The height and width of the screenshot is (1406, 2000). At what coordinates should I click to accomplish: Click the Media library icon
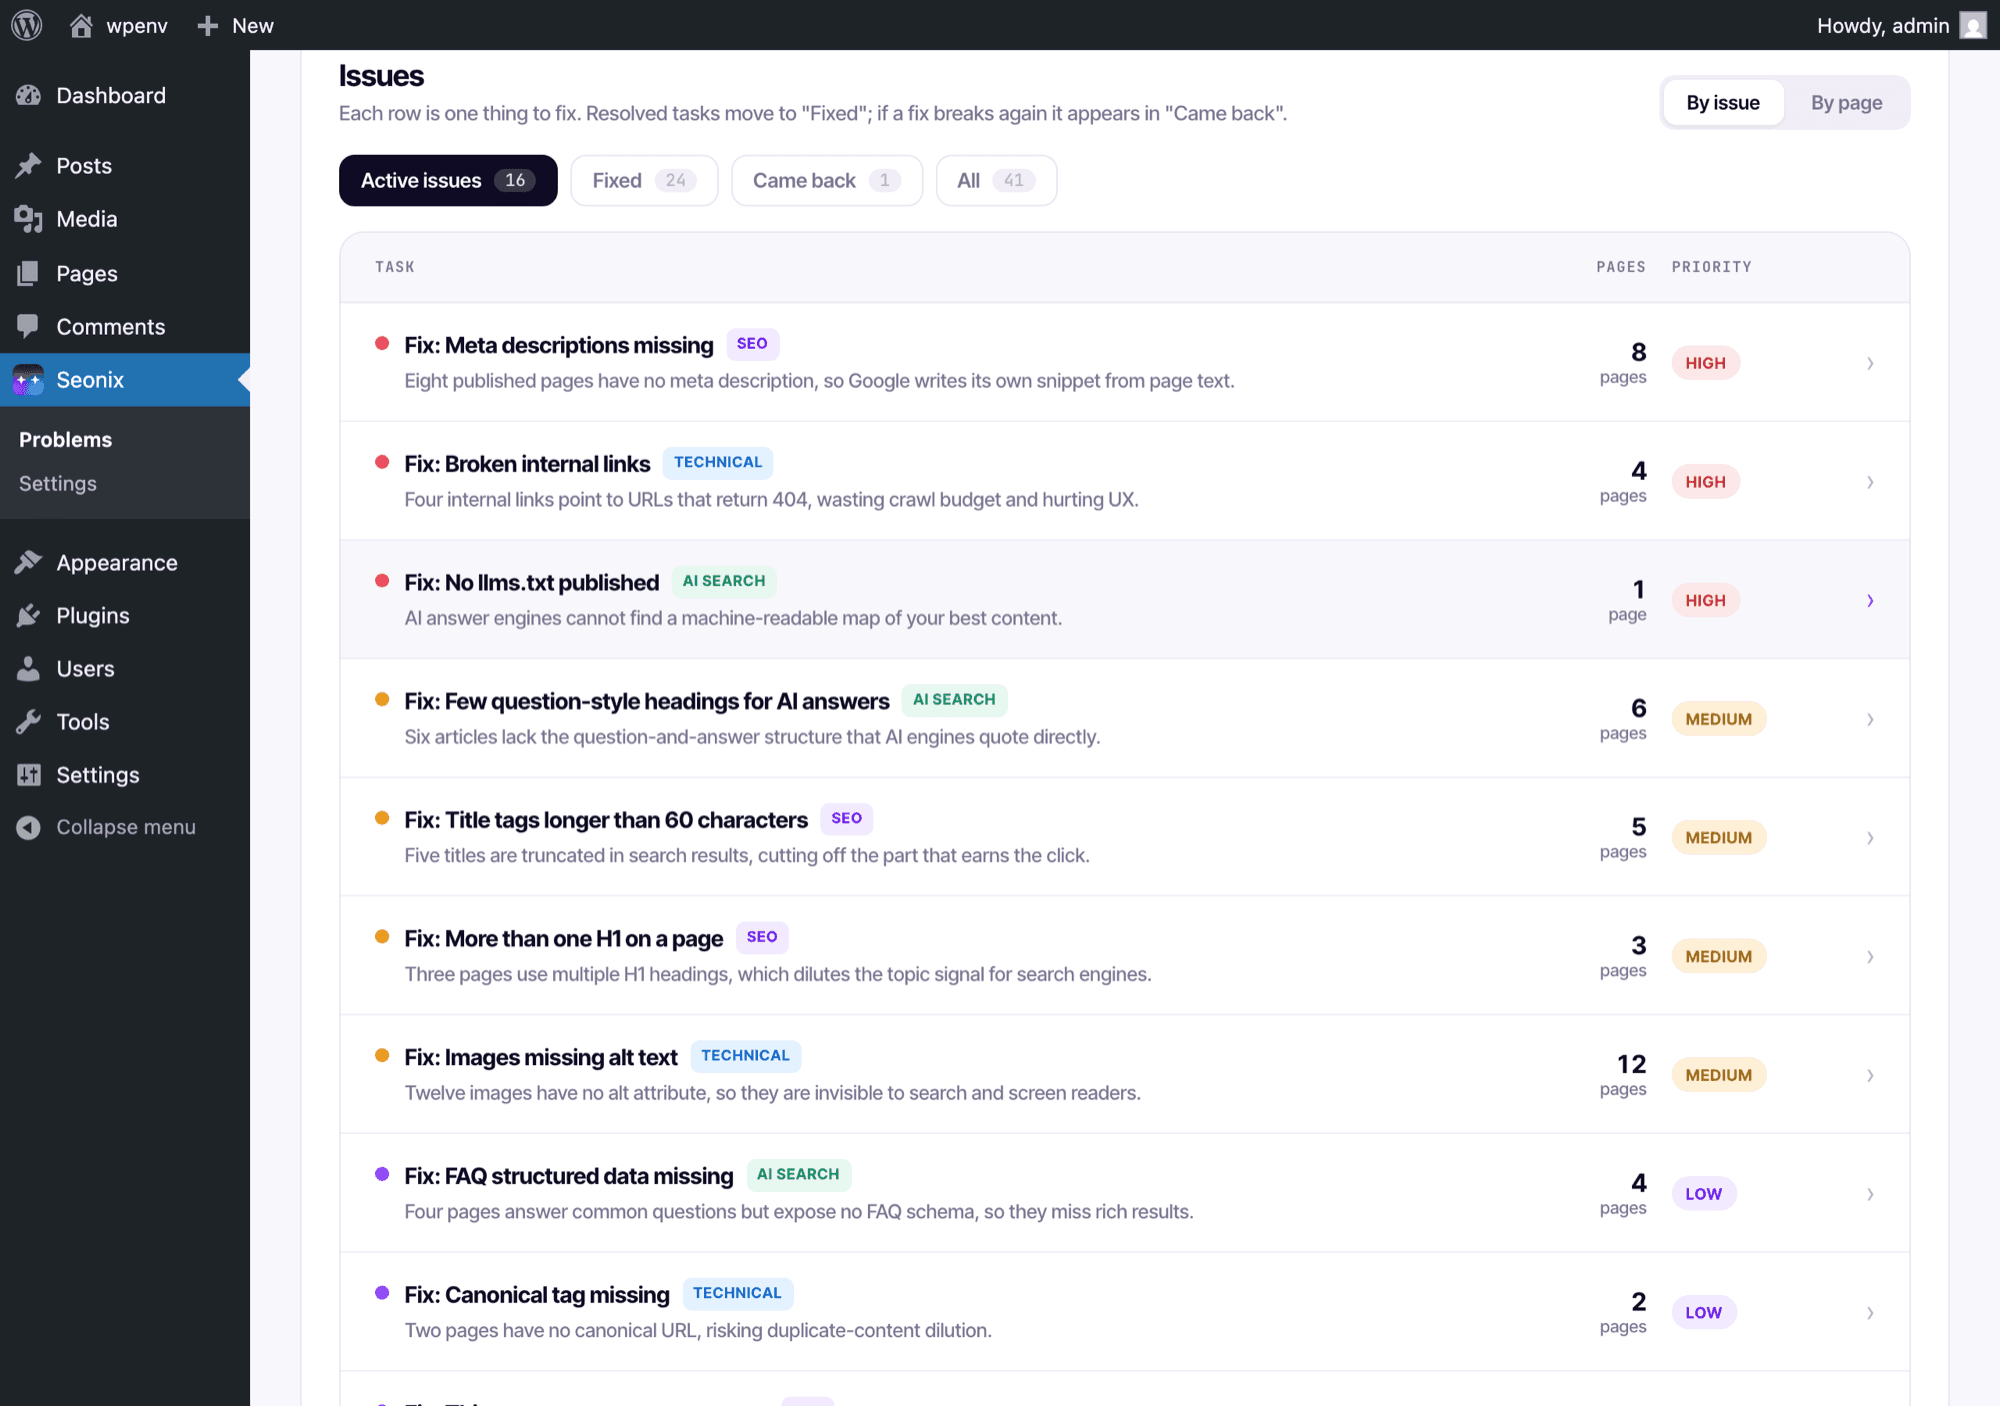(29, 219)
